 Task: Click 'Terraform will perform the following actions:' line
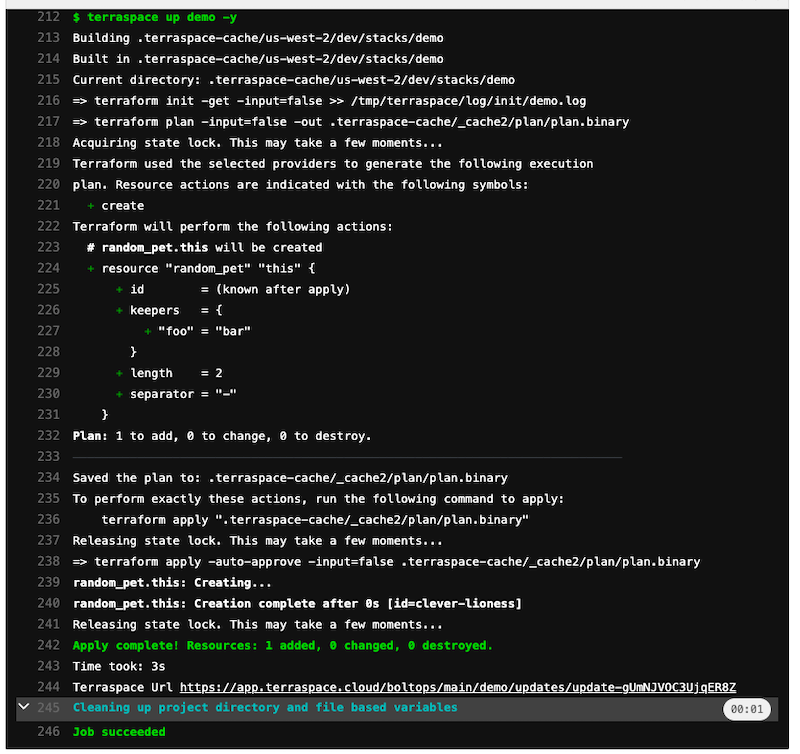point(233,227)
